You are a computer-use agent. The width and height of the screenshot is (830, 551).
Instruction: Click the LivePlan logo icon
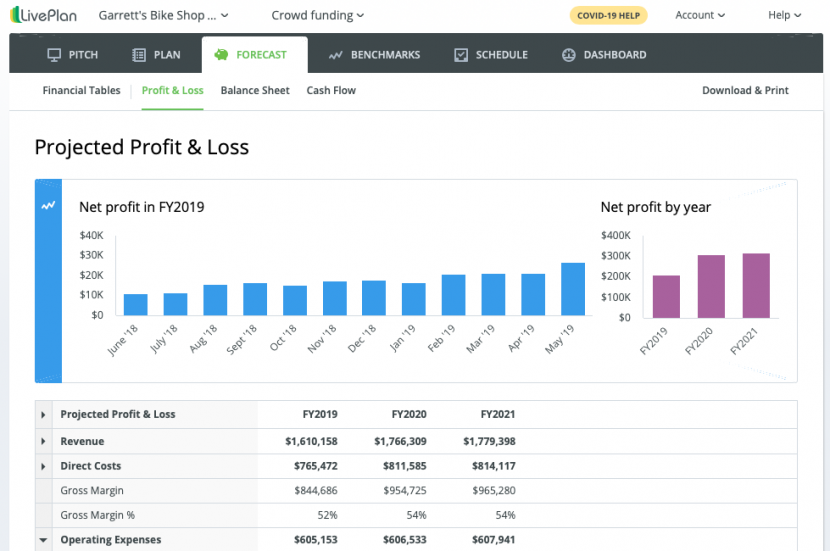(x=16, y=16)
